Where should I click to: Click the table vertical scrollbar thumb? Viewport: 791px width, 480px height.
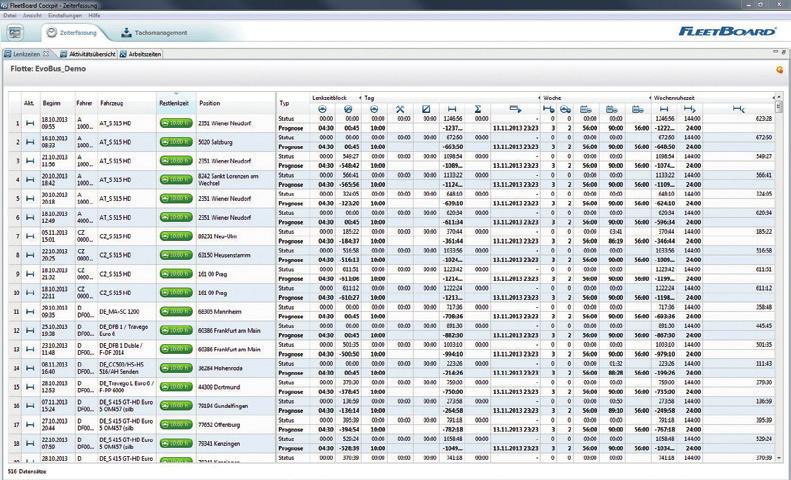[779, 106]
